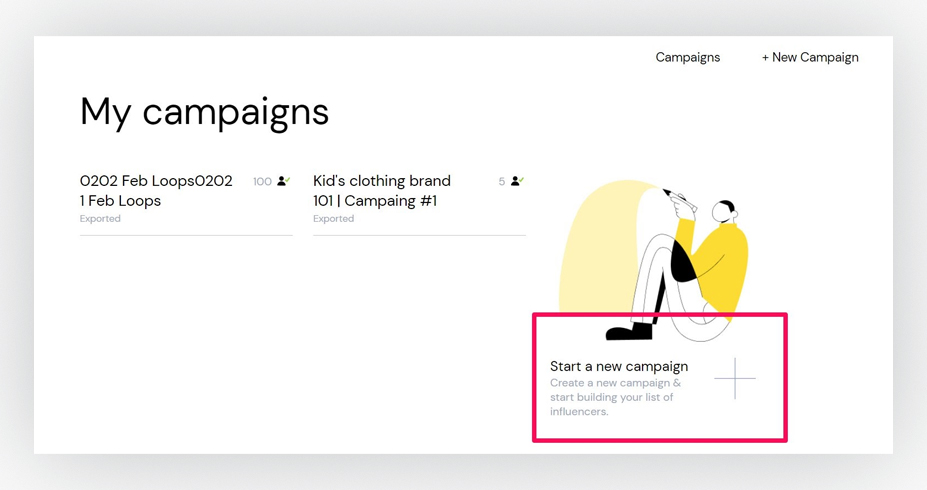Click the Start a new campaign heading

[619, 366]
